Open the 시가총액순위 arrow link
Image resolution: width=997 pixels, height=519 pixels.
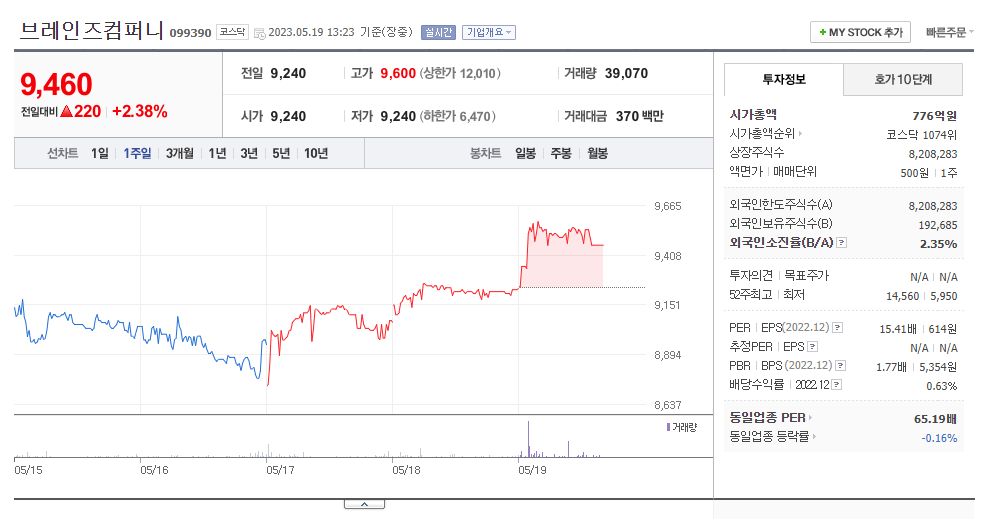point(801,134)
